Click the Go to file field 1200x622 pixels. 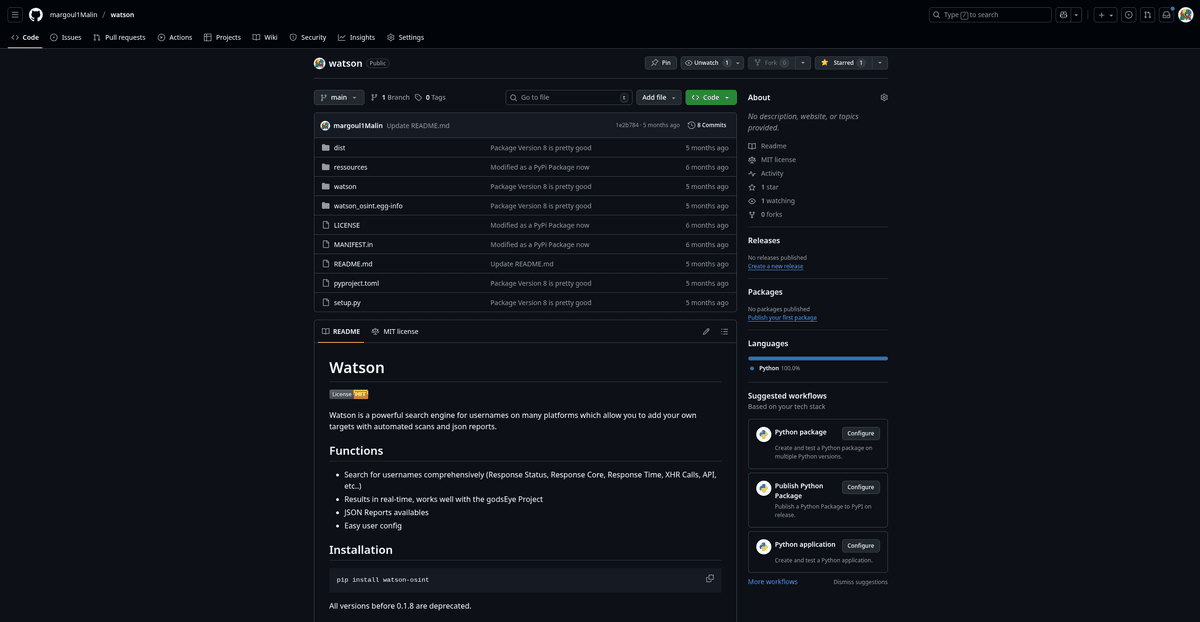[x=568, y=98]
